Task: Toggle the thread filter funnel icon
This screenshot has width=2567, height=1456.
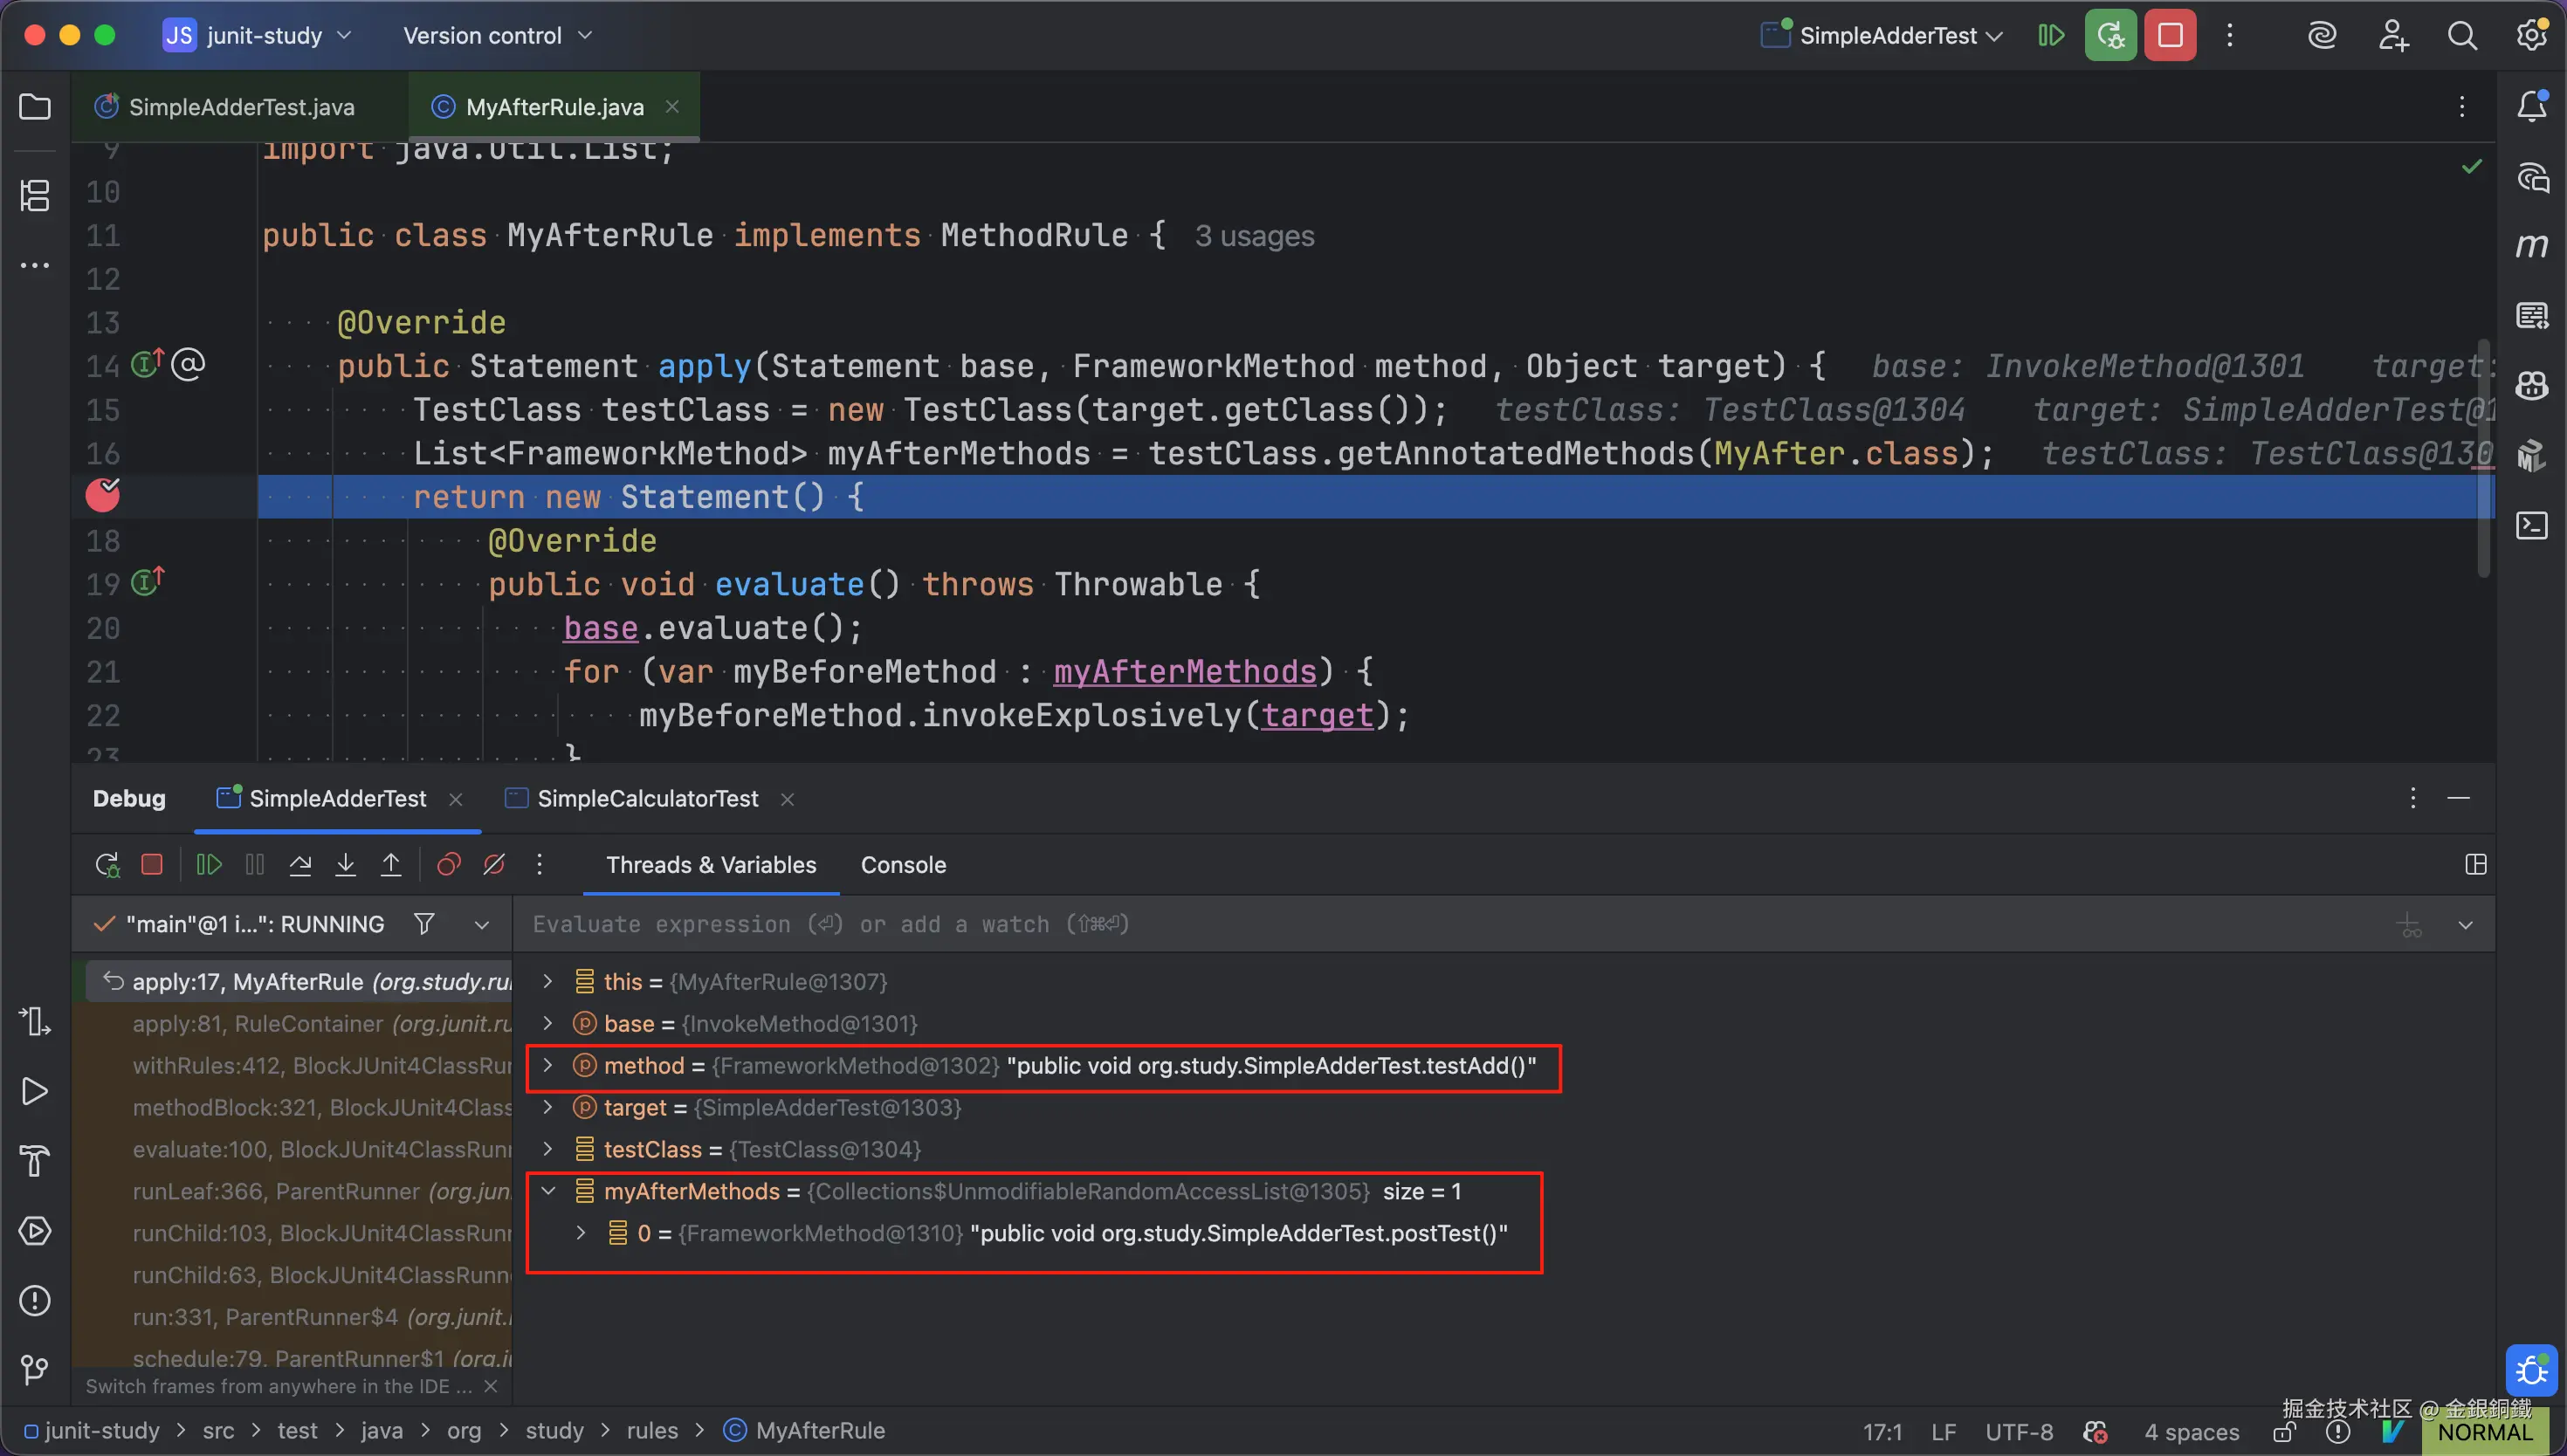Action: point(424,924)
